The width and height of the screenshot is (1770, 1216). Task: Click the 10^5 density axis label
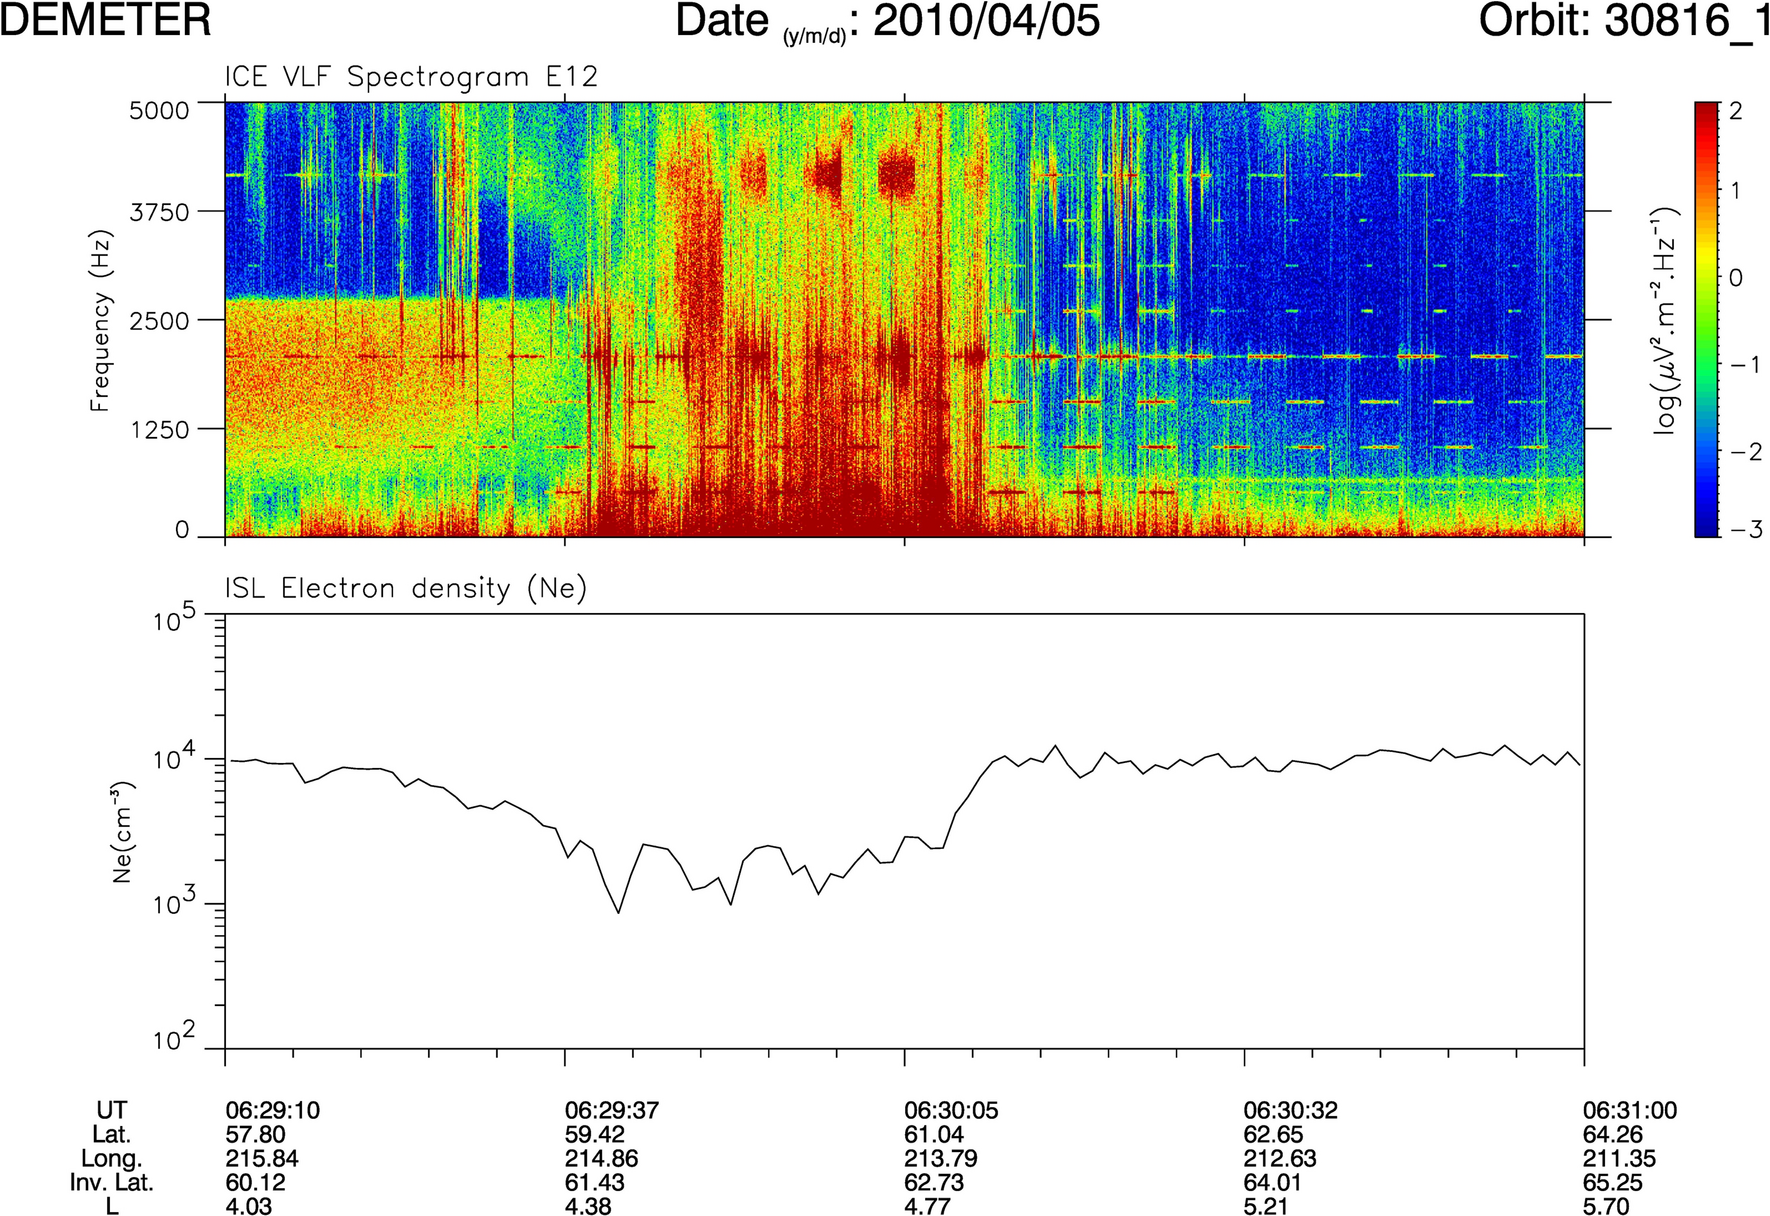click(x=174, y=620)
